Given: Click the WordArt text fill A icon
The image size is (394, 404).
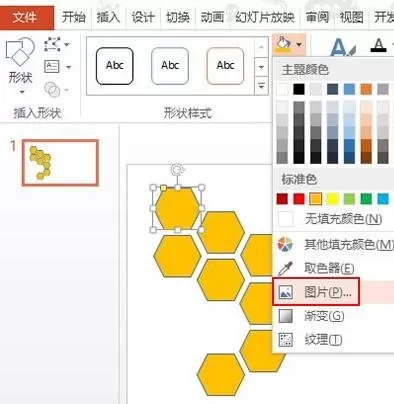Looking at the screenshot, I should 342,47.
